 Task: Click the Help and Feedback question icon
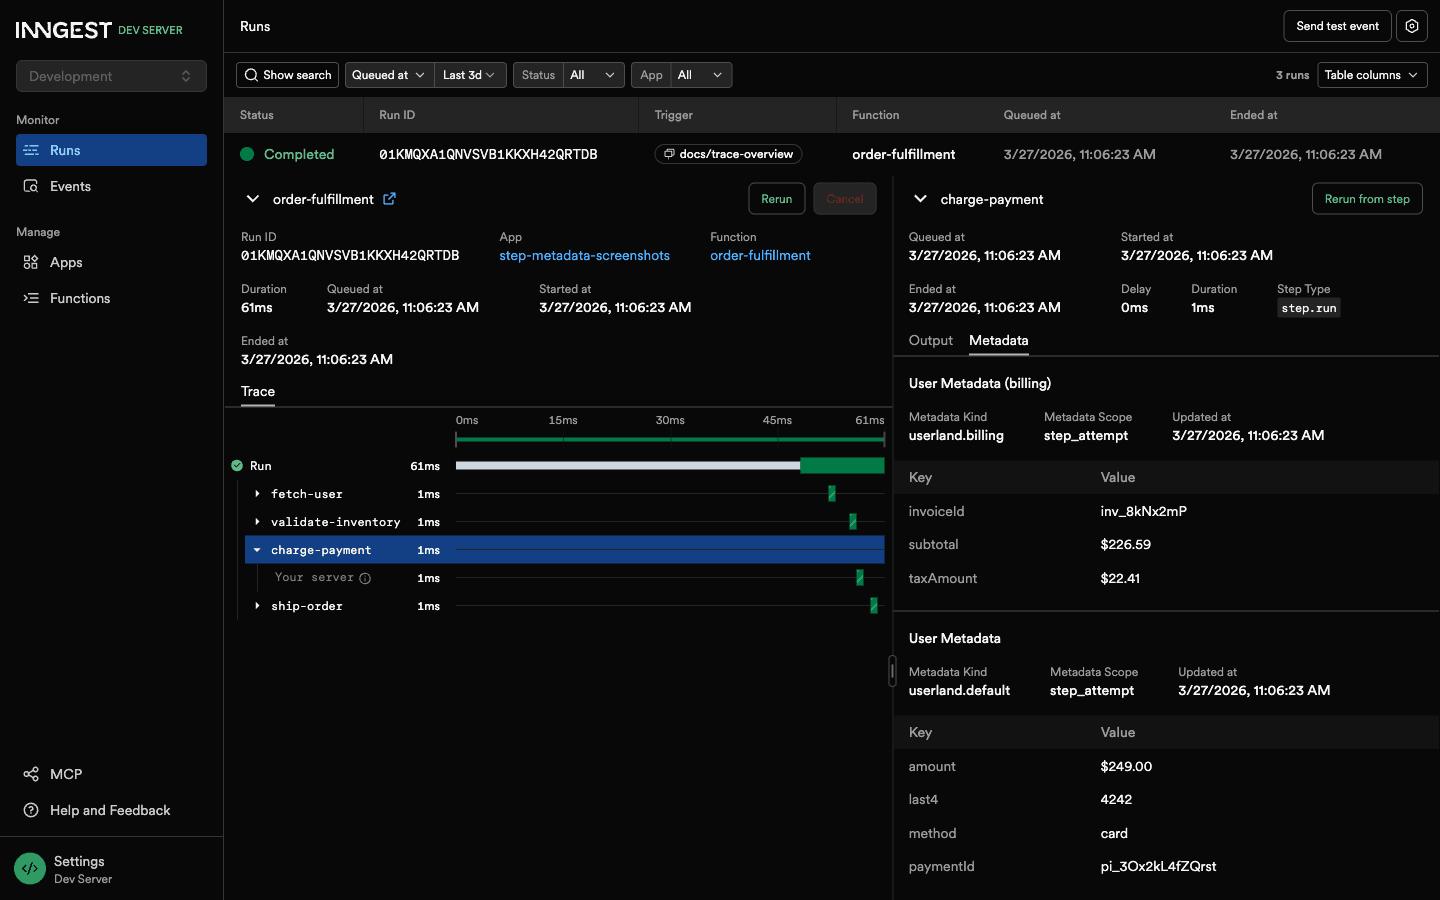[31, 810]
